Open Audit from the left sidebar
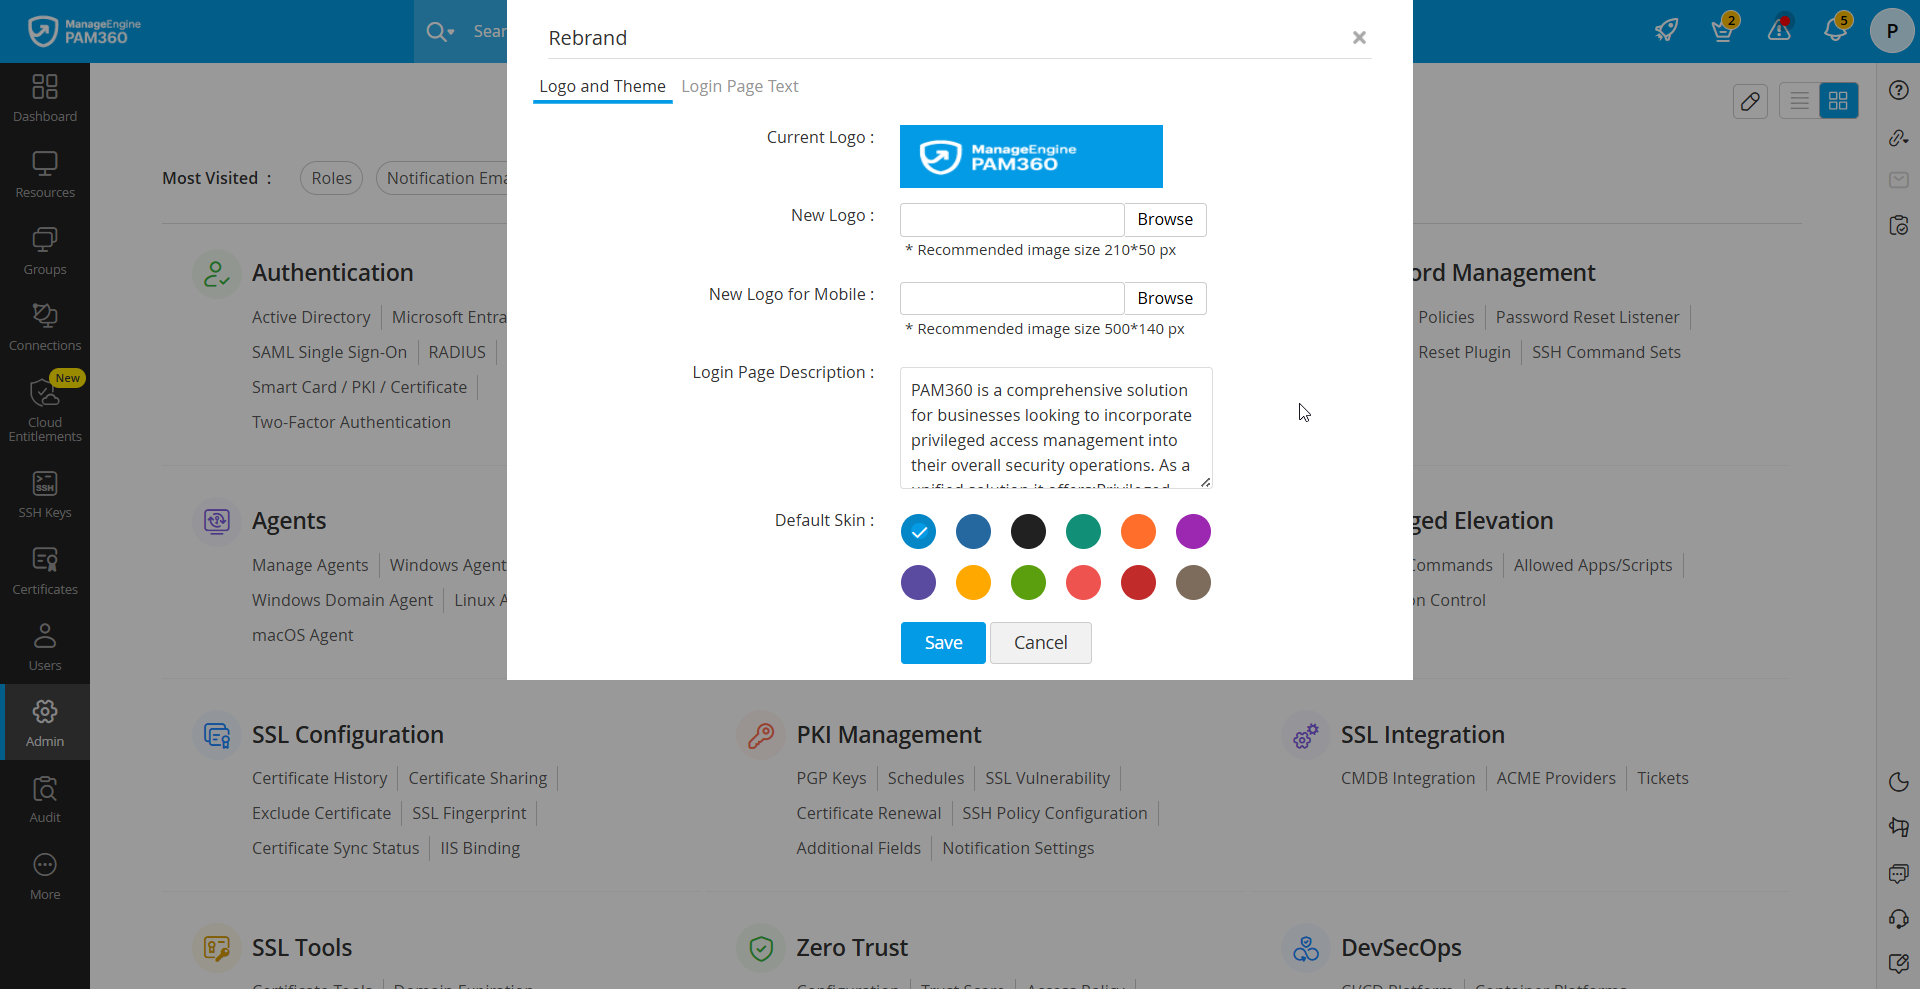The image size is (1920, 989). [45, 800]
